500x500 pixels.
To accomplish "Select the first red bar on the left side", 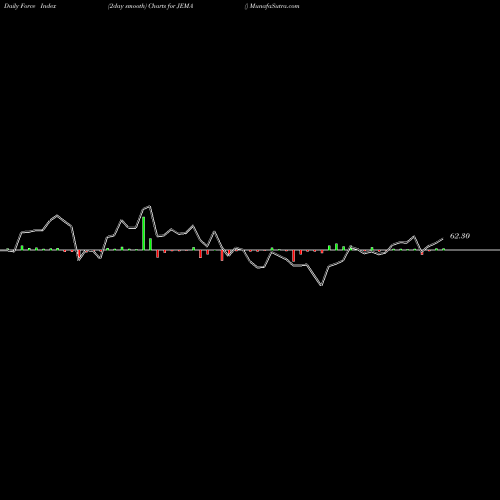I will point(65,251).
